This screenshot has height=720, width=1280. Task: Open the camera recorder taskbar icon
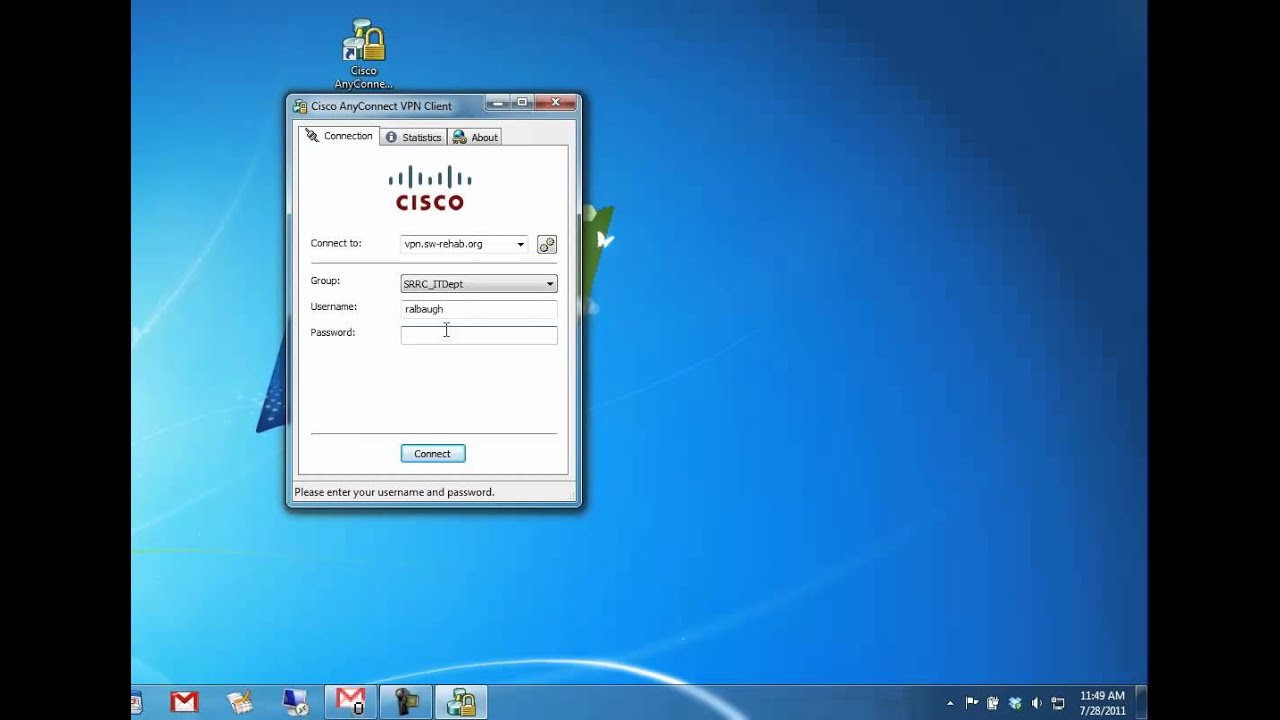406,702
